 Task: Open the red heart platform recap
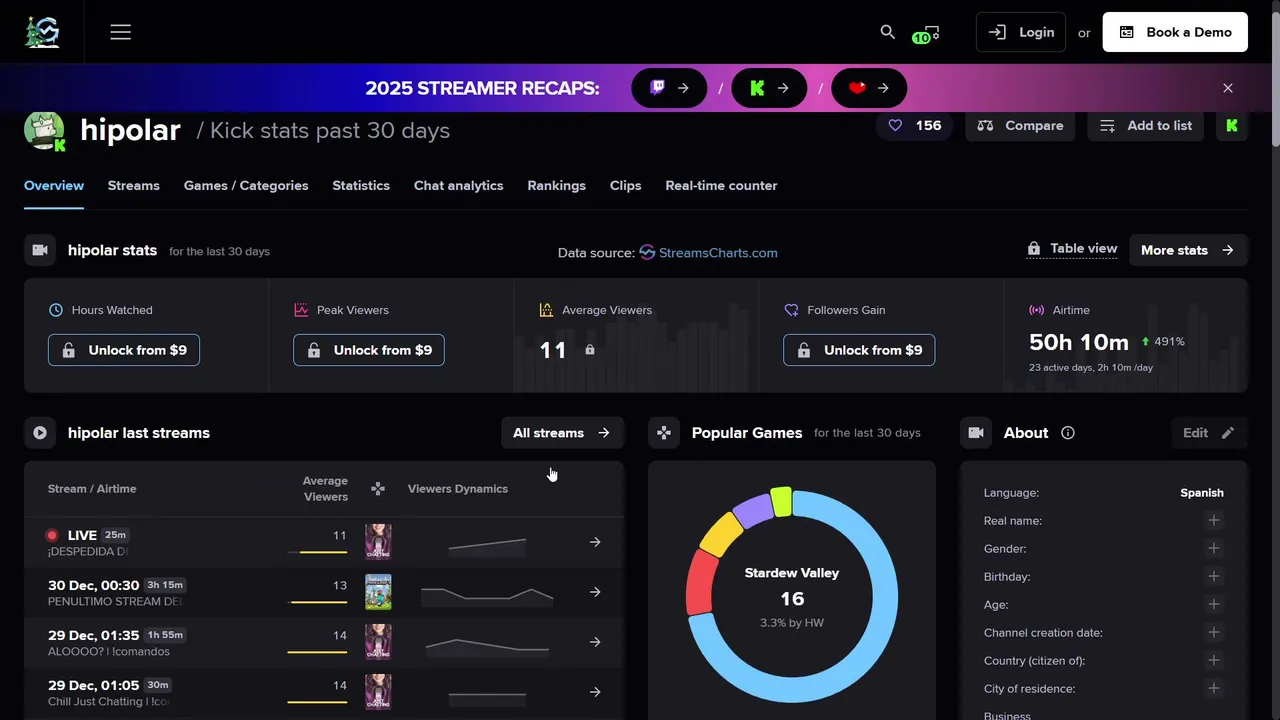coord(869,88)
